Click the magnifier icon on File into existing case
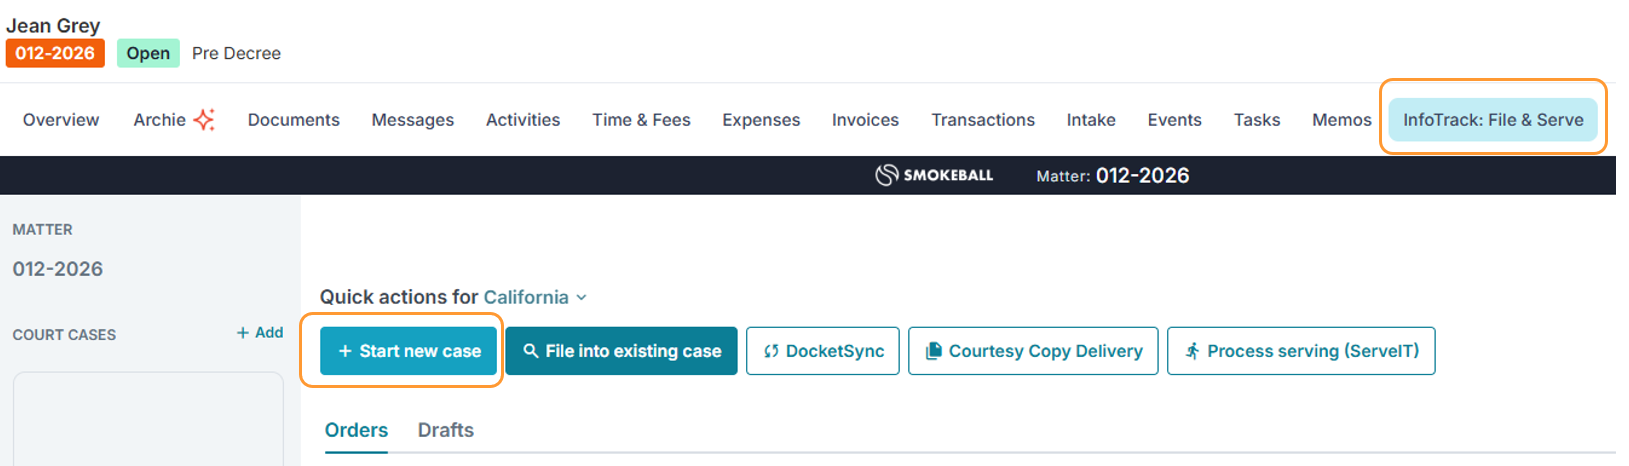 coord(531,351)
